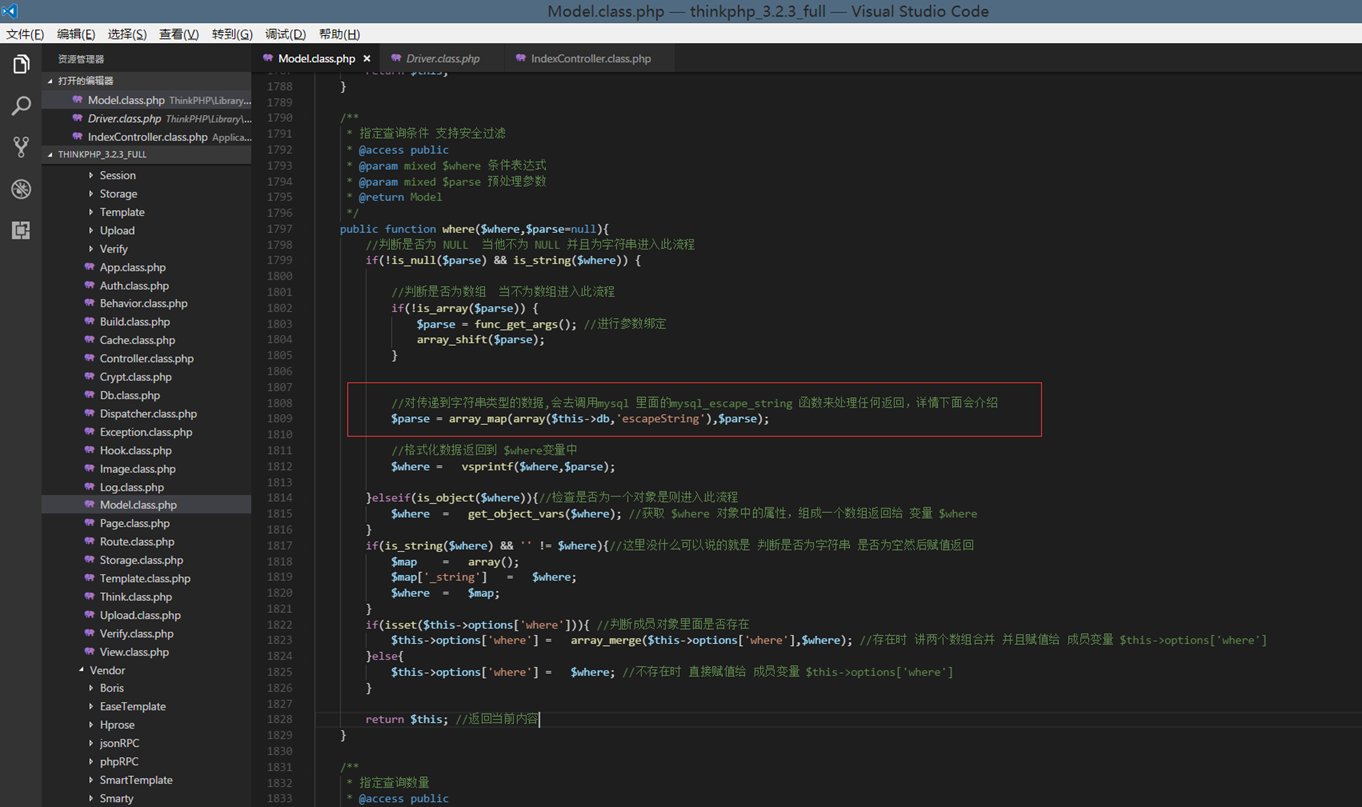Viewport: 1362px width, 807px height.
Task: Open the 选择(S) menu
Action: click(127, 34)
